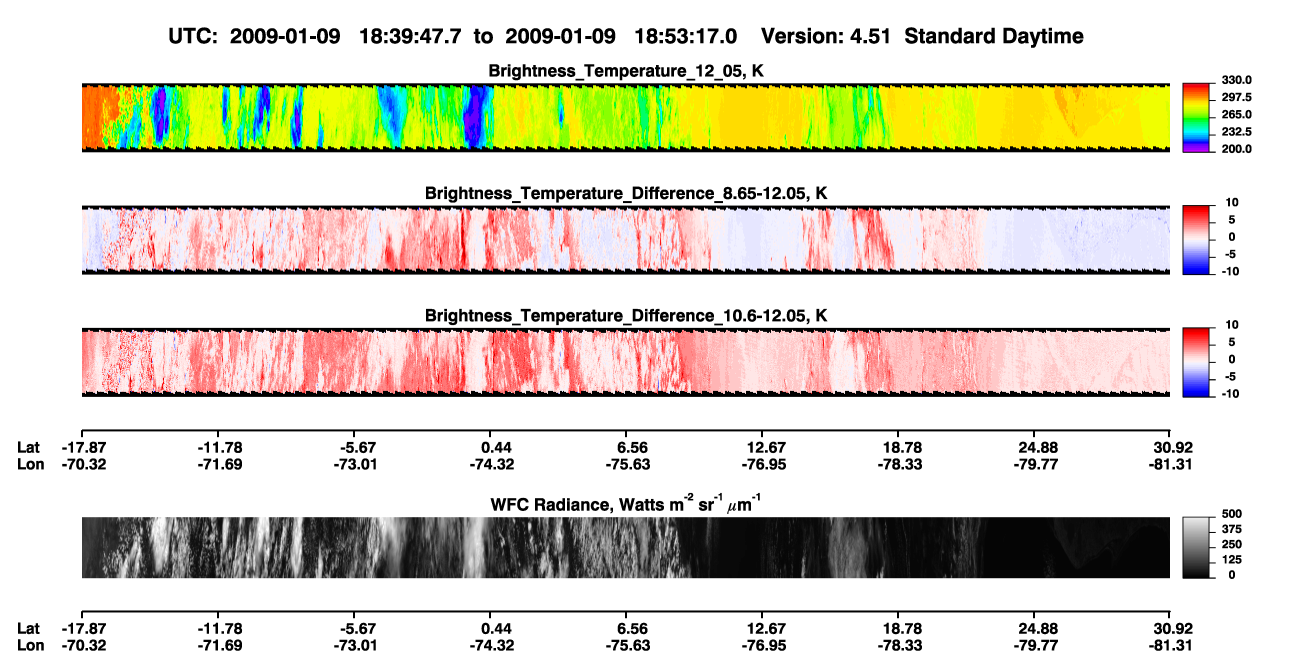Click the Brightness_Temperature_Difference_10.6-12.05 plot title
1300x667 pixels.
point(625,316)
